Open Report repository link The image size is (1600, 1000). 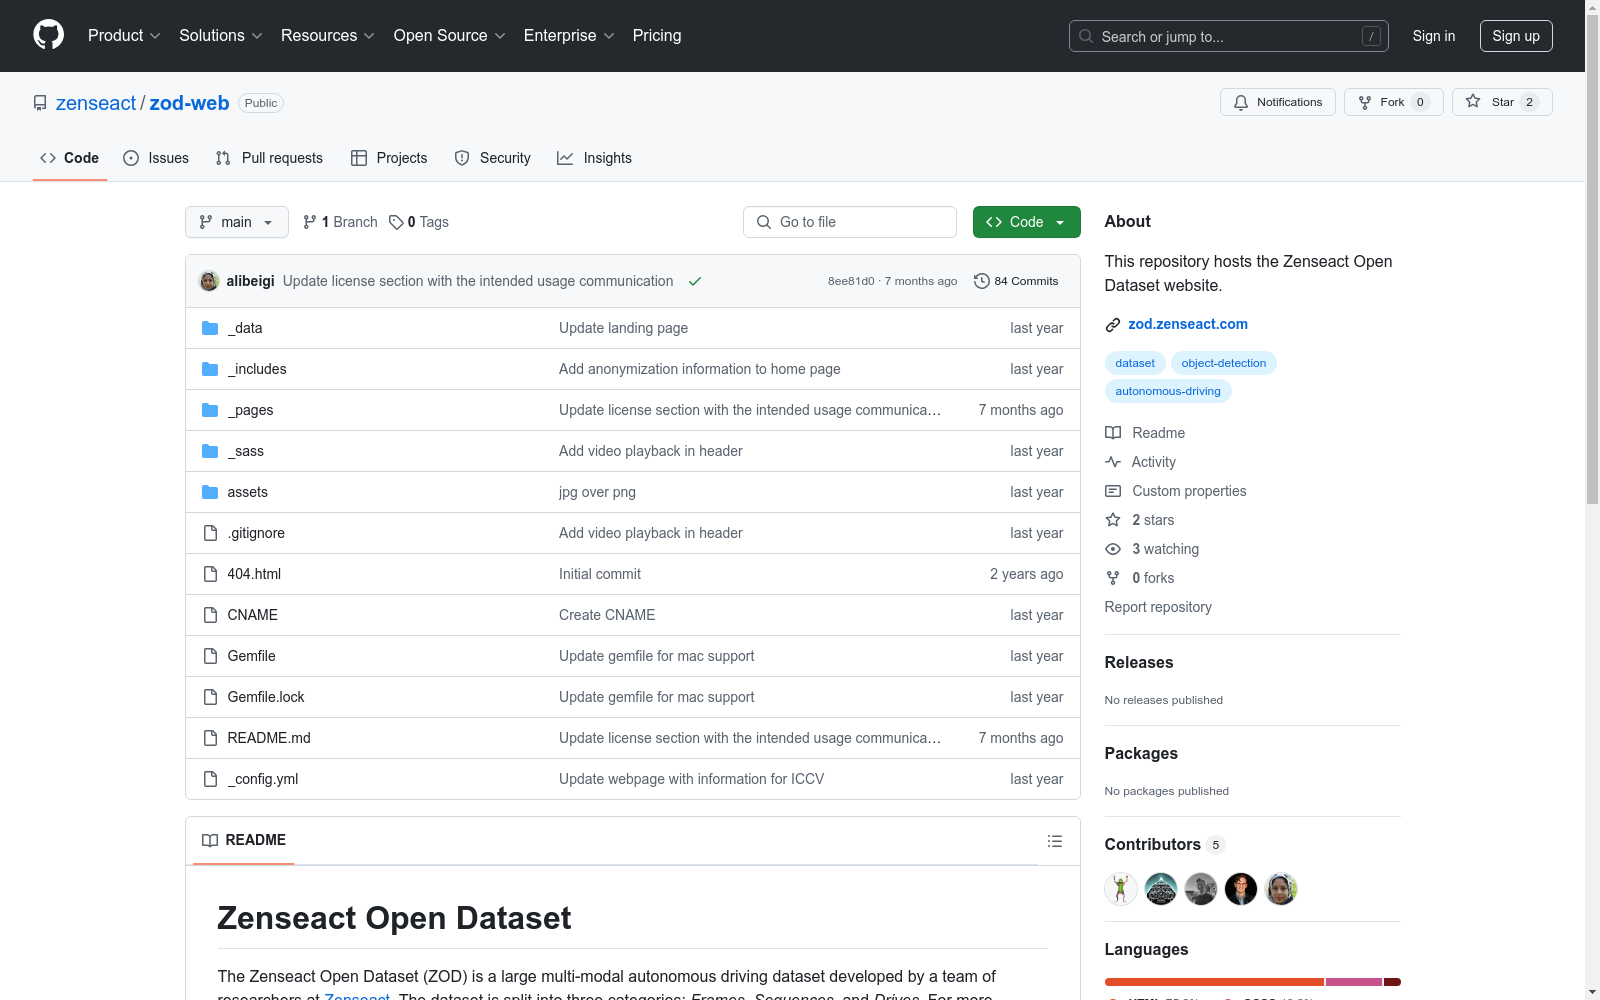point(1158,607)
